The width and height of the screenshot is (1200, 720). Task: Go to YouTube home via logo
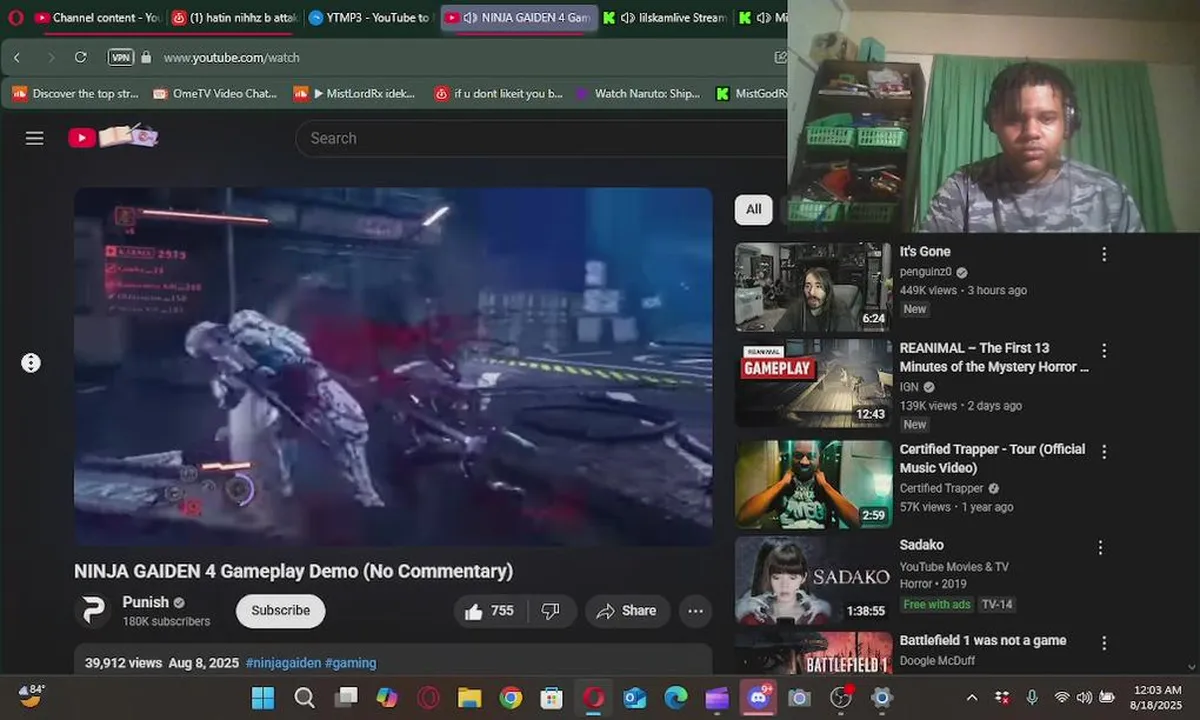point(112,137)
